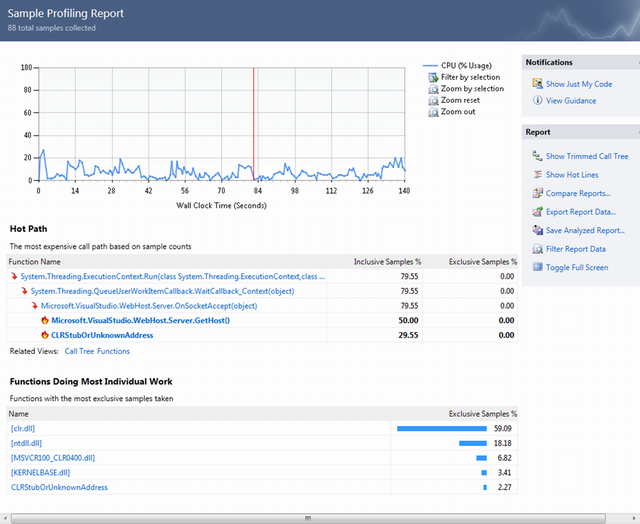Open the Functions related view
Screen dimensions: 640x524
pyautogui.click(x=113, y=351)
